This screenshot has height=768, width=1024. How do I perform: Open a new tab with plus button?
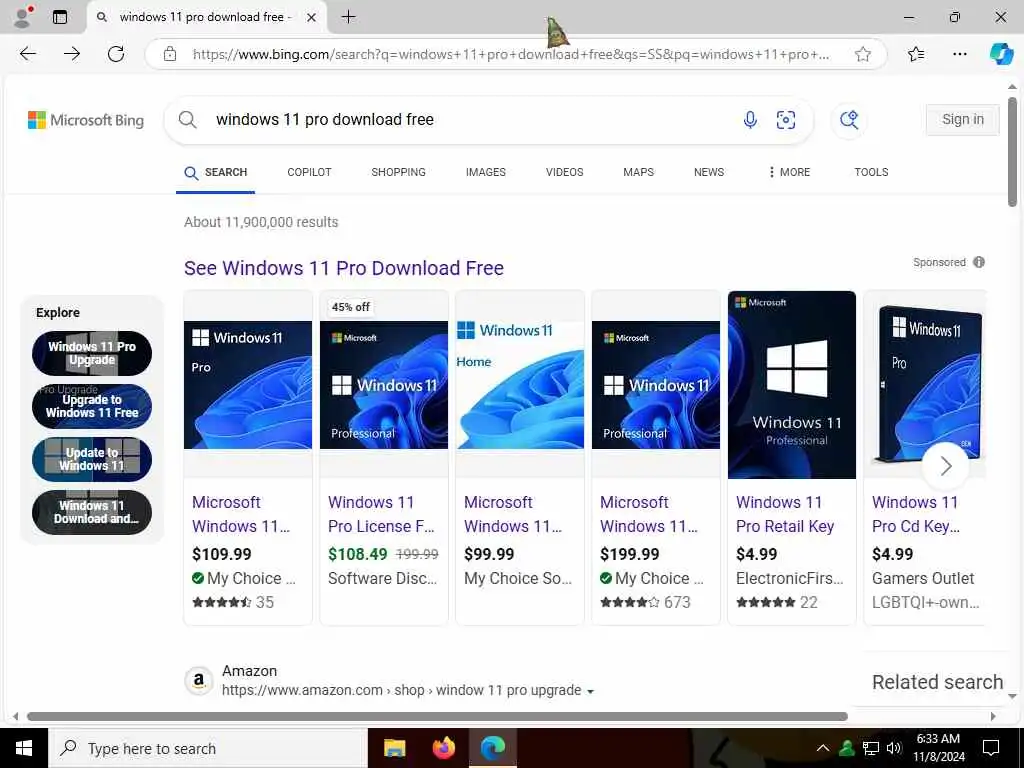point(349,17)
